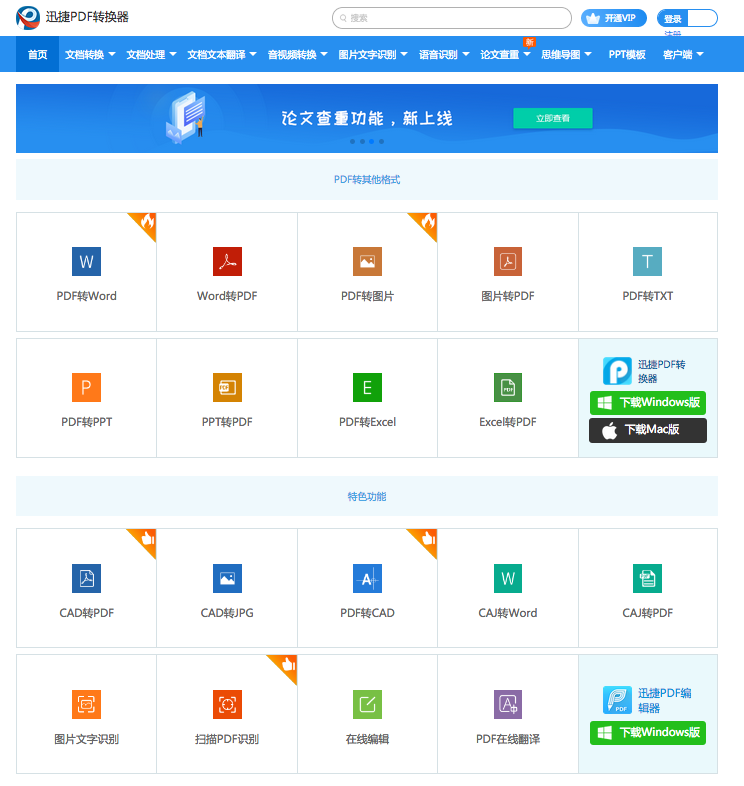Expand the 论文查重 dropdown menu
The width and height of the screenshot is (744, 786).
(505, 54)
